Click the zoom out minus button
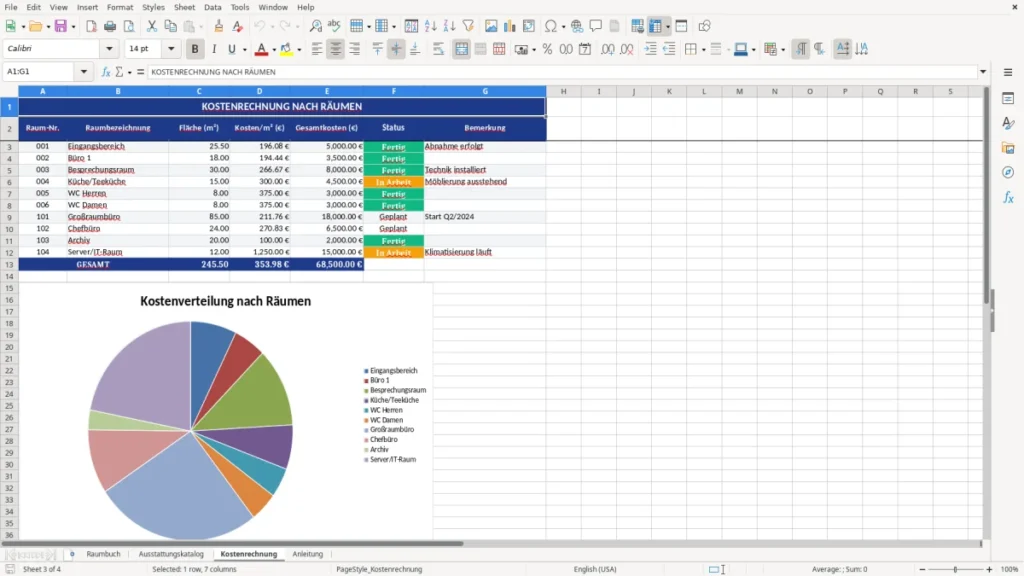 922,569
